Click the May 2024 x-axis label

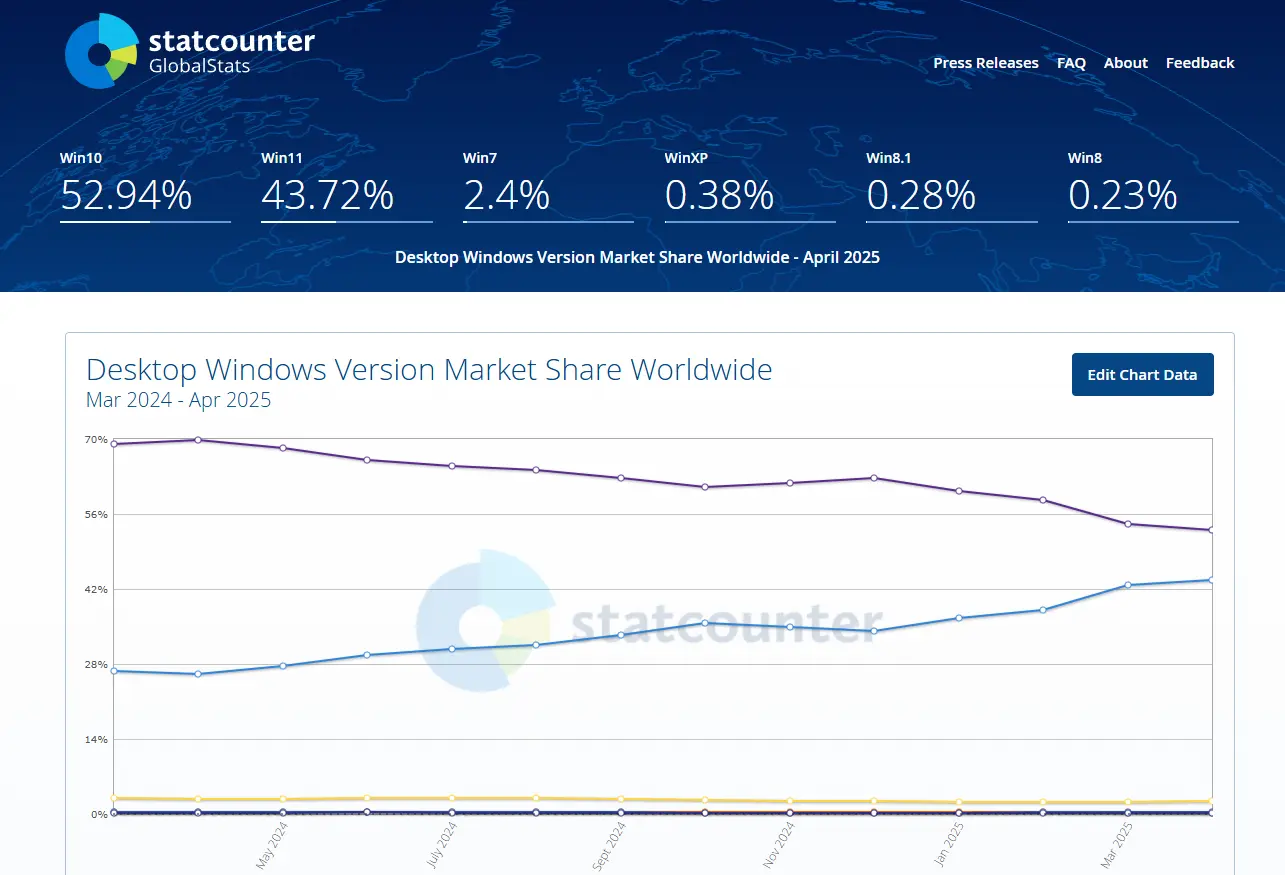click(x=272, y=846)
